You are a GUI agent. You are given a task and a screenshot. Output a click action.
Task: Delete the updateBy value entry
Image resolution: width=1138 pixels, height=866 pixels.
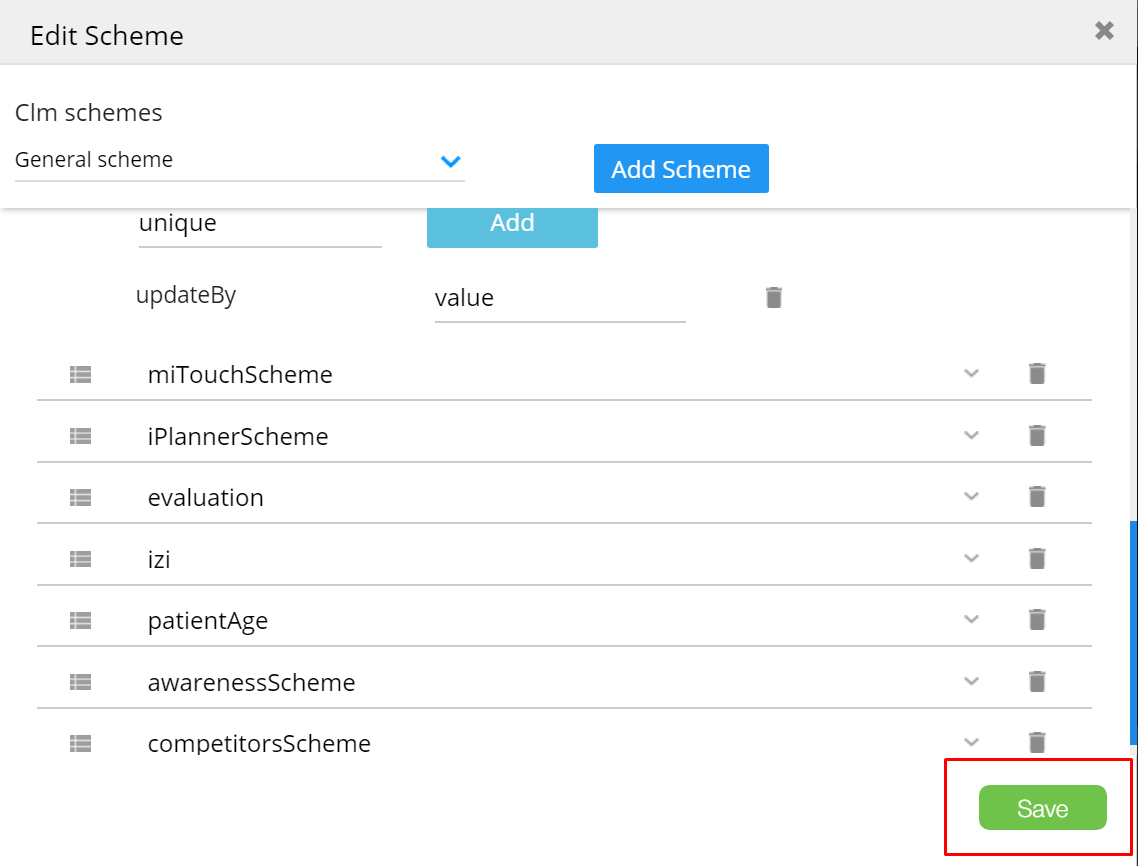pyautogui.click(x=774, y=298)
